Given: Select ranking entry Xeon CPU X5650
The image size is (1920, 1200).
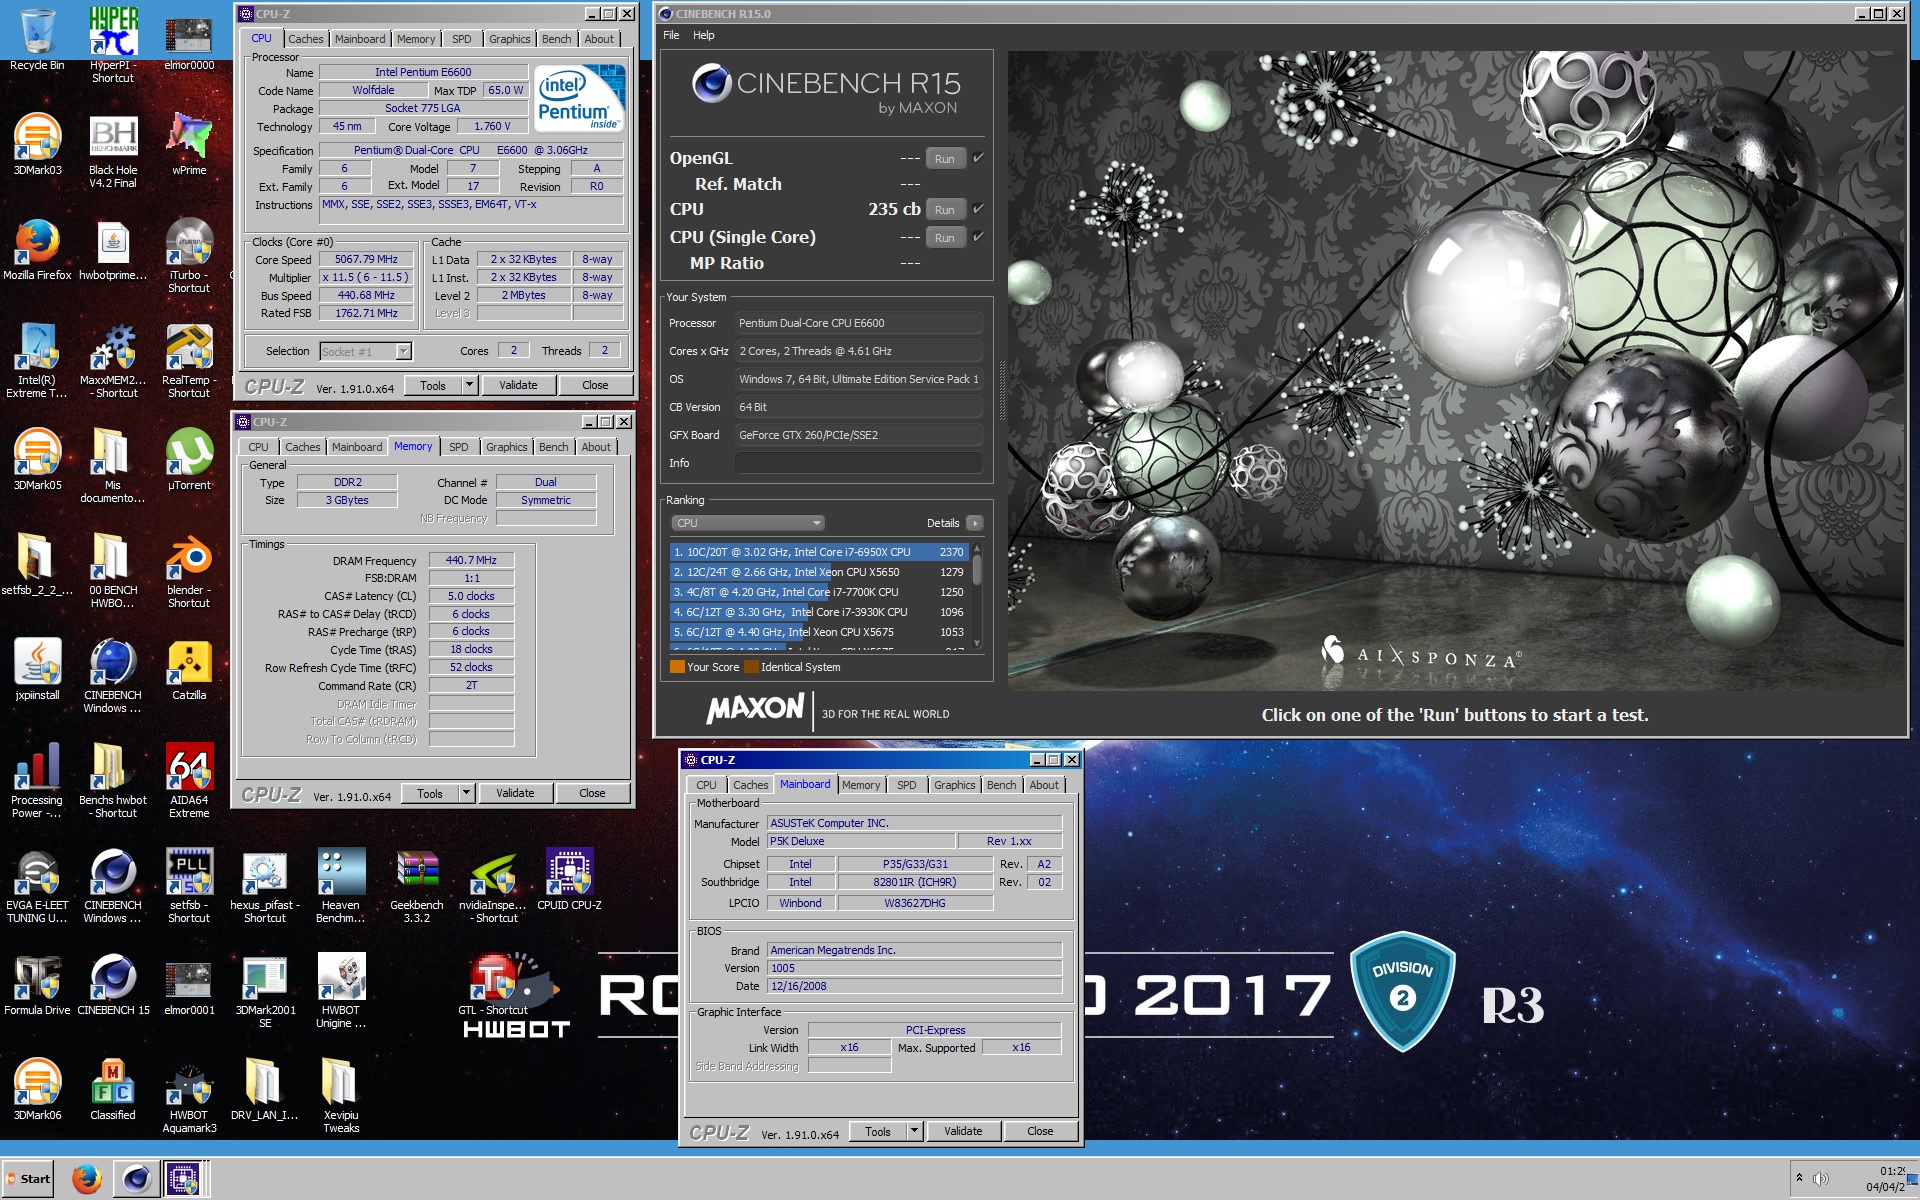Looking at the screenshot, I should [x=819, y=572].
